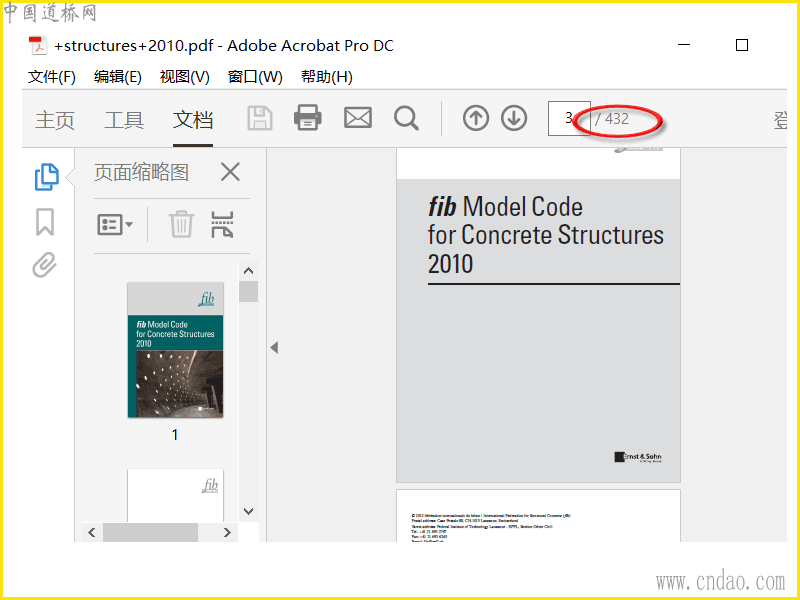
Task: Click horizontal scrollbar right arrow
Action: [228, 532]
